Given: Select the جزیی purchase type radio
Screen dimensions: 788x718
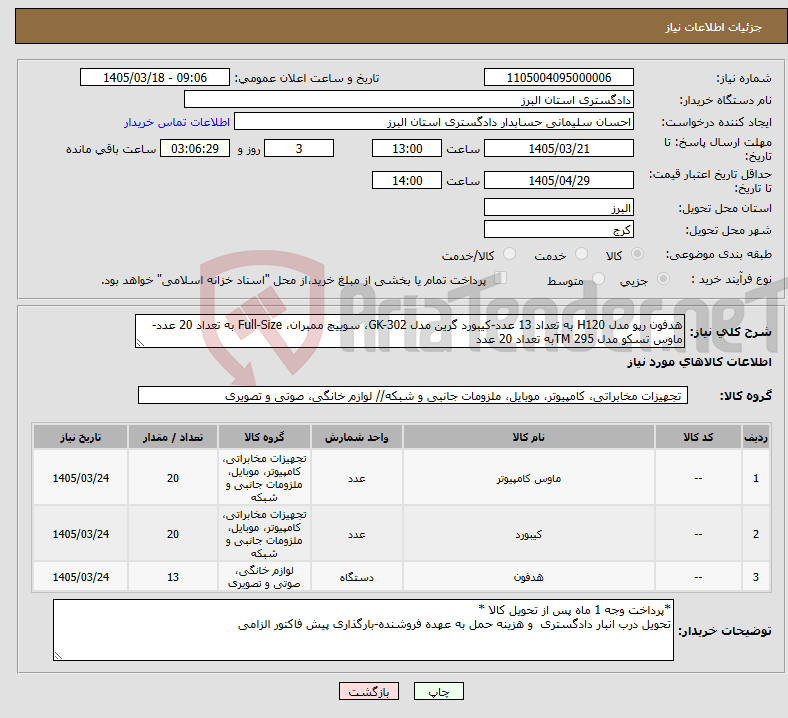Looking at the screenshot, I should (x=663, y=279).
